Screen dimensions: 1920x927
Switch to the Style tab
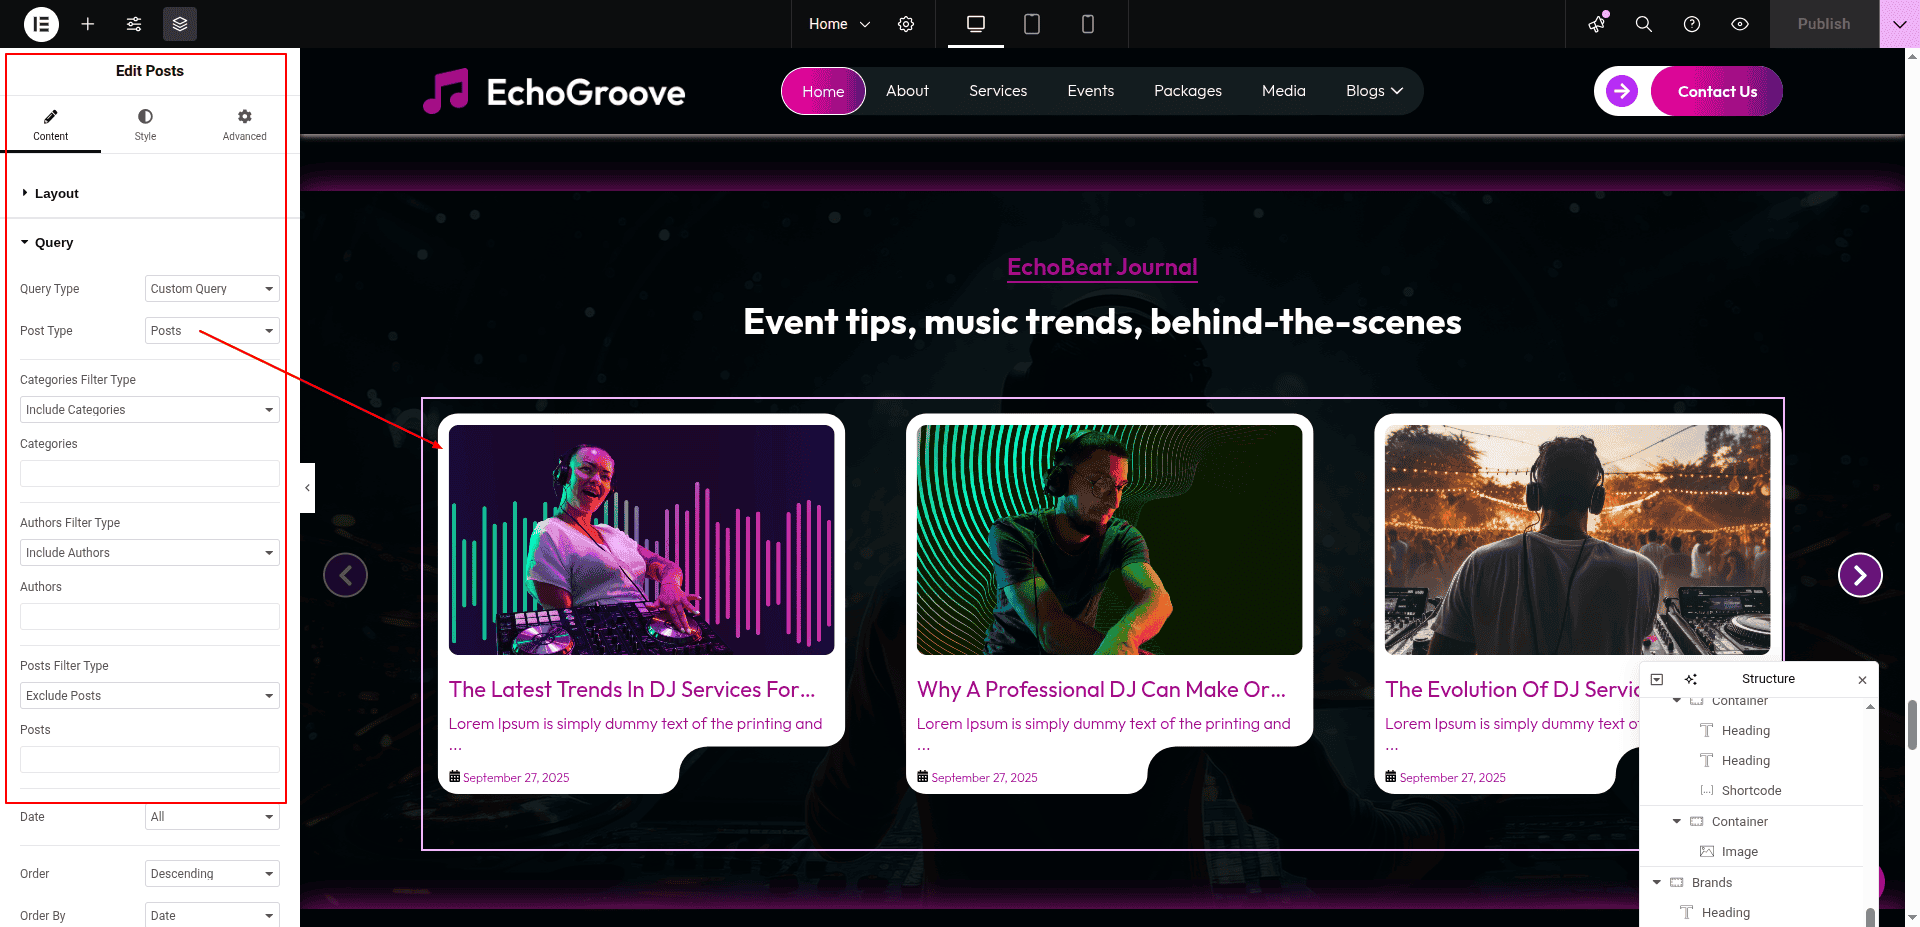(x=146, y=125)
